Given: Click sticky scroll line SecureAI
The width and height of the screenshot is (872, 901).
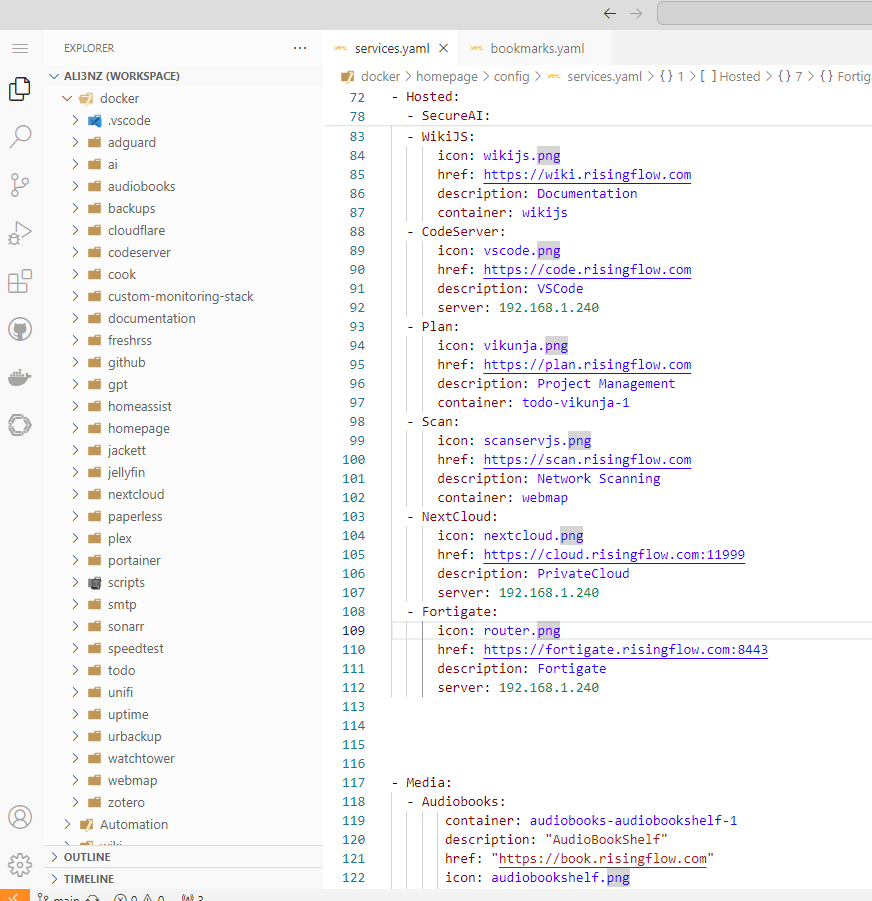Looking at the screenshot, I should point(456,115).
